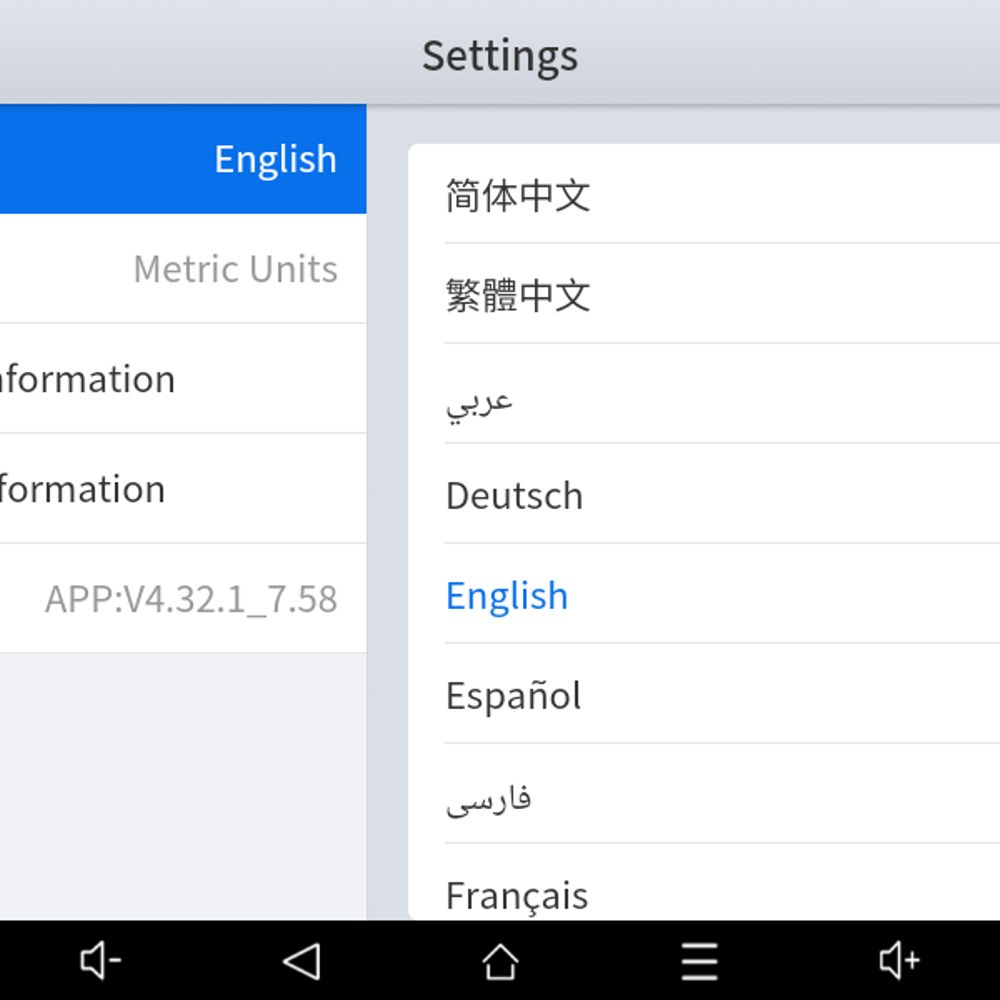Open the information row below Metric Units
This screenshot has height=1000, width=1000.
point(183,379)
